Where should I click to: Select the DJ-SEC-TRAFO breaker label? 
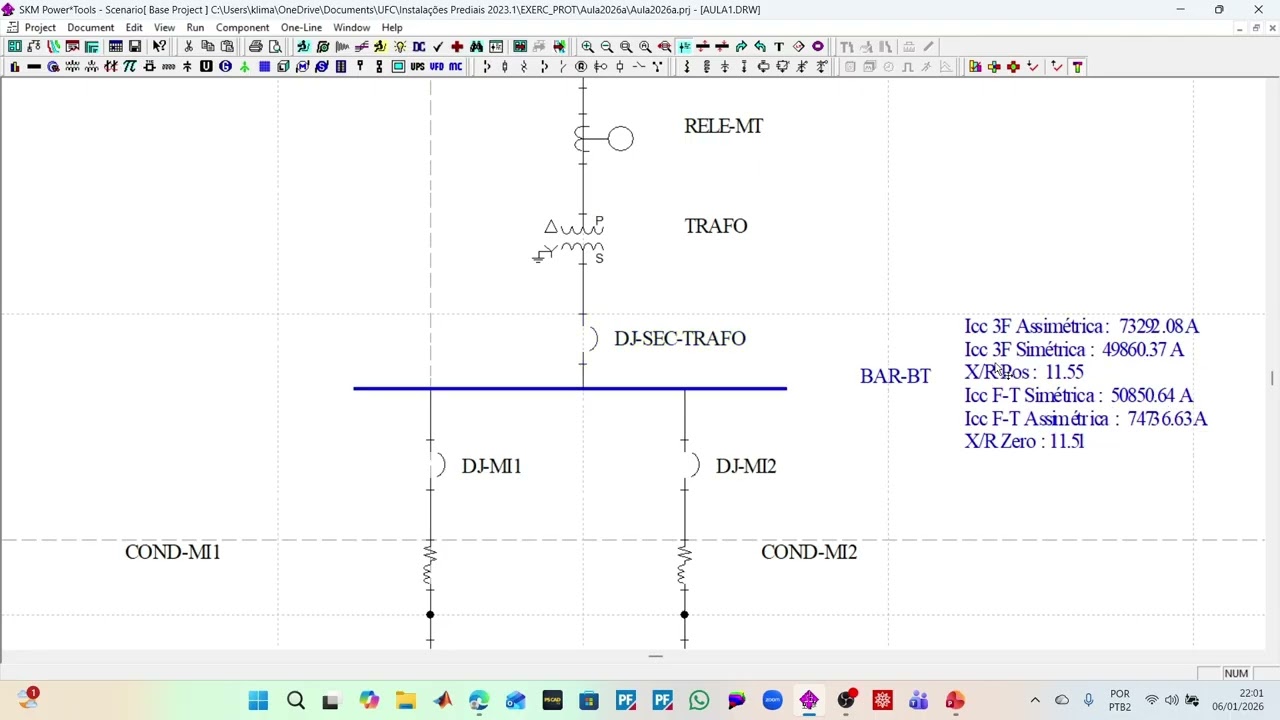680,338
